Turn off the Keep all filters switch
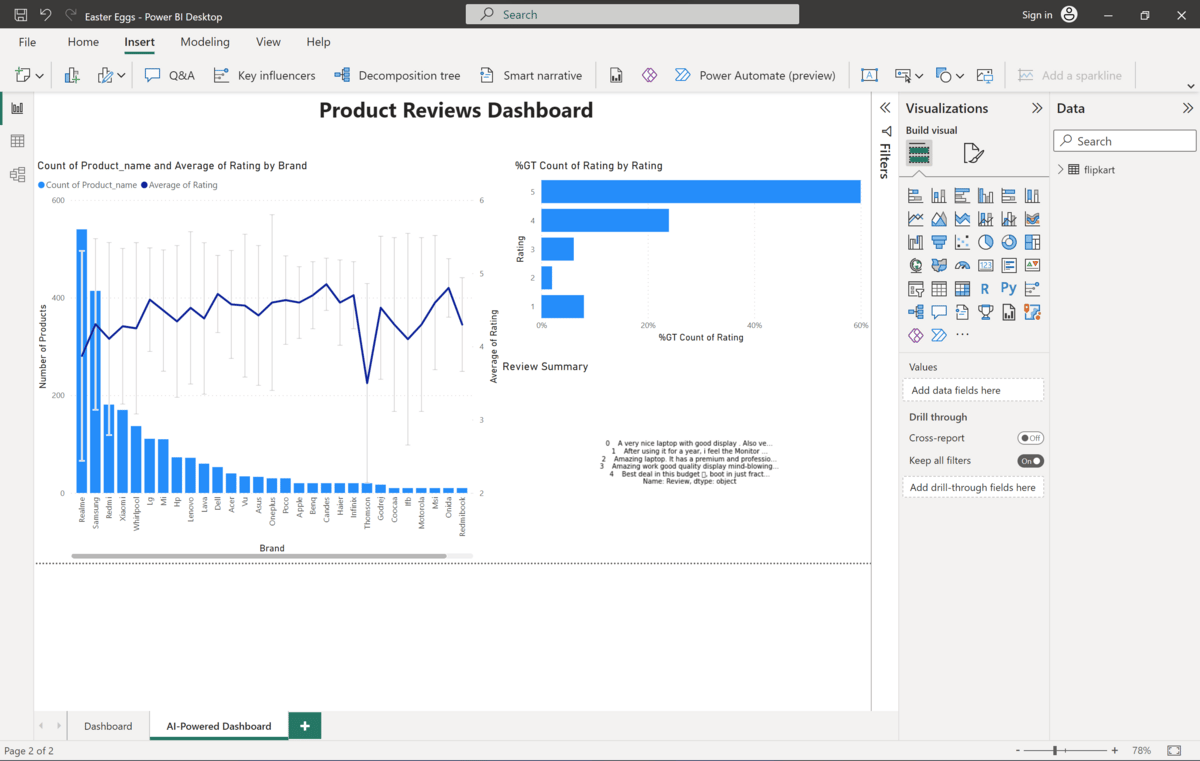 (x=1030, y=461)
